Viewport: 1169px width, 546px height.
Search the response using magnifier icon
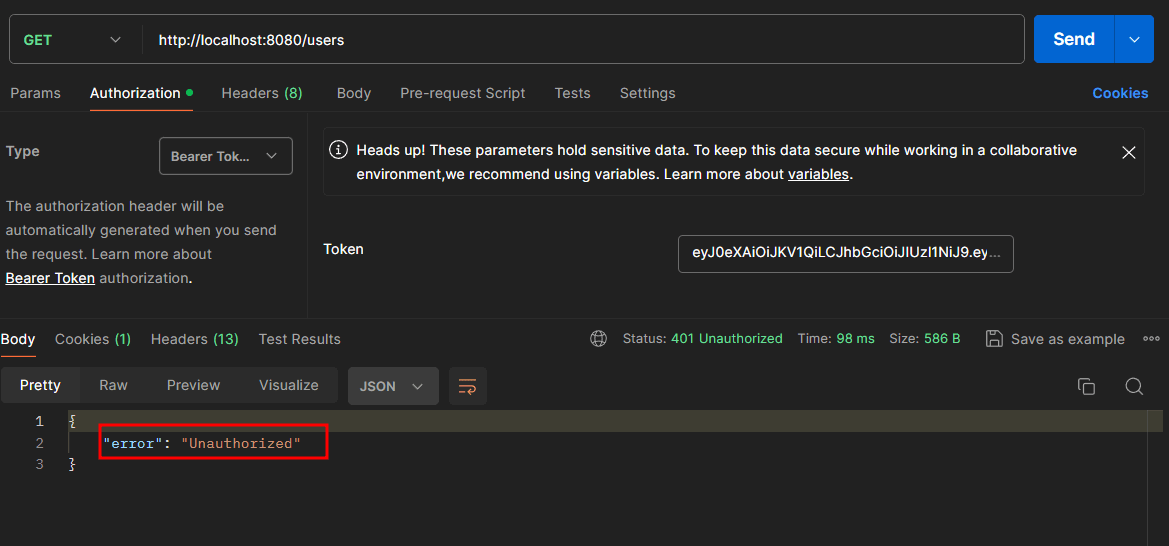point(1133,387)
